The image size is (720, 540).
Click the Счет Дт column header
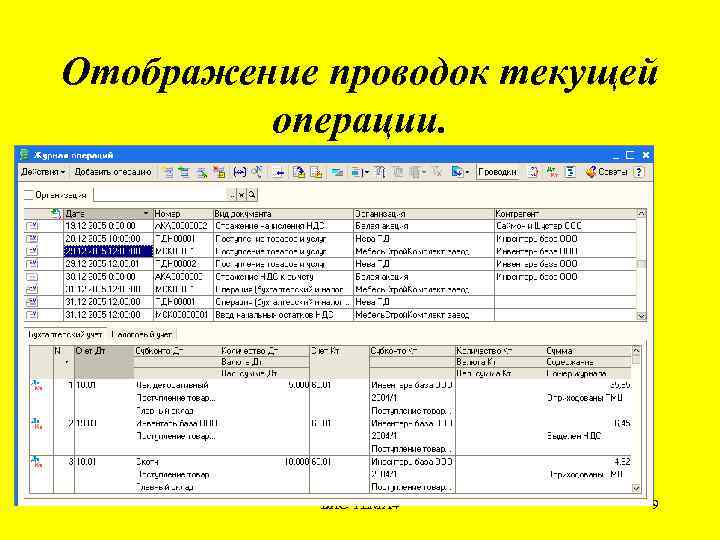tap(104, 362)
